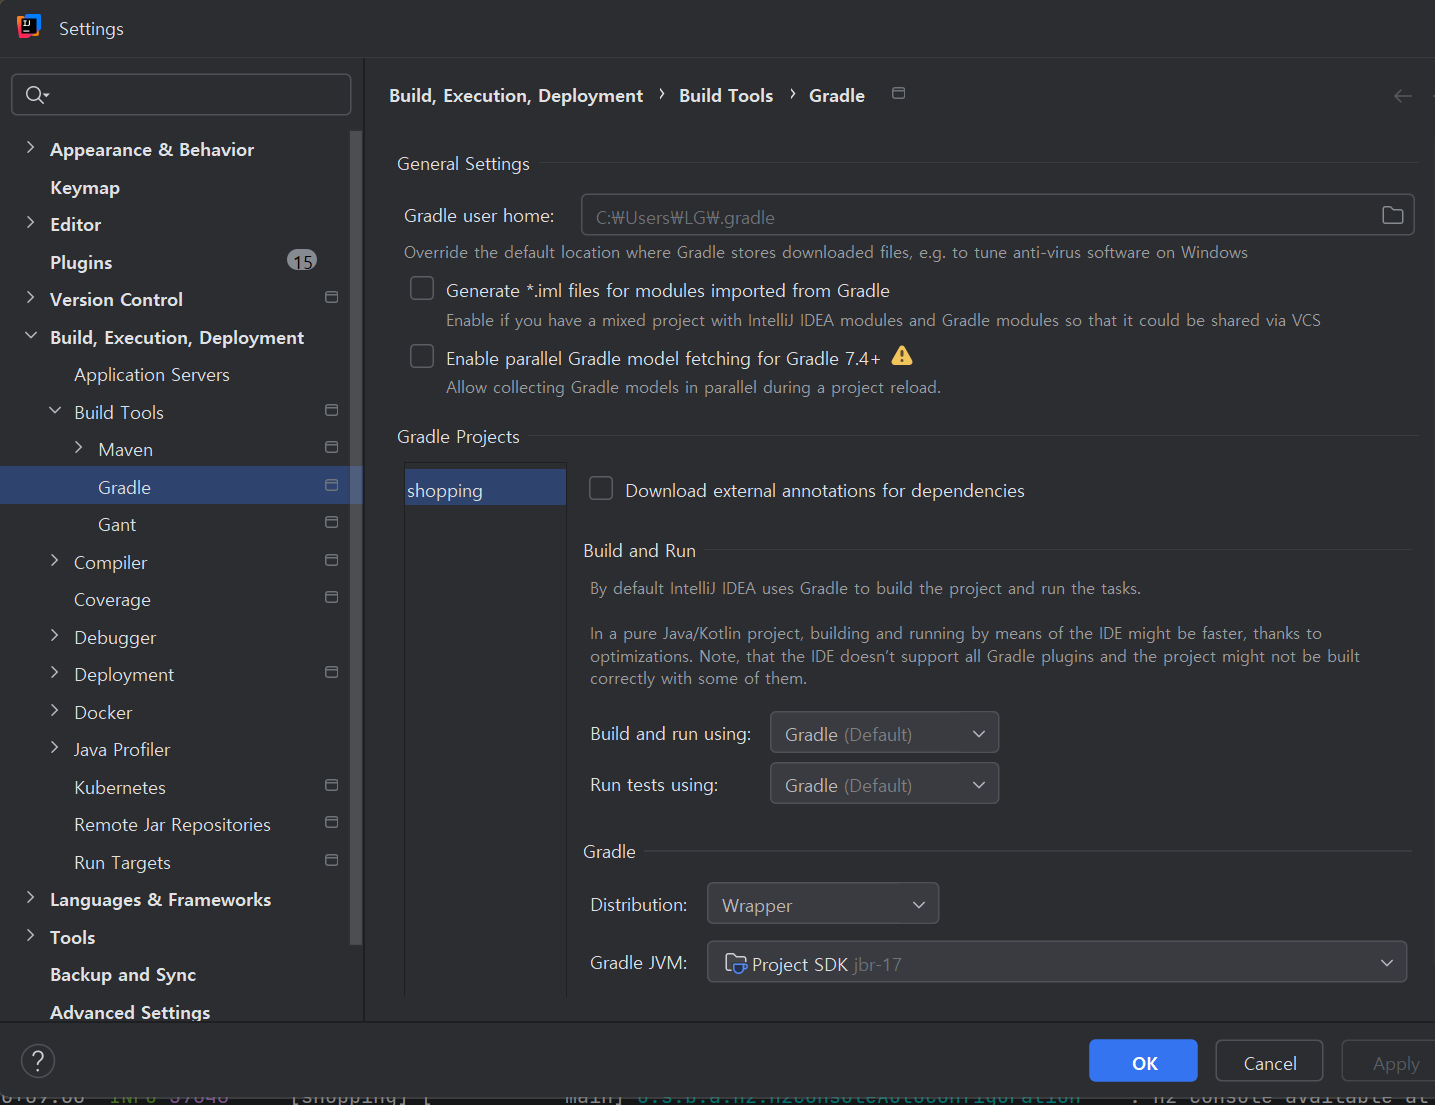The height and width of the screenshot is (1105, 1435).
Task: Click the IntelliJ IDEA logo in title bar
Action: click(29, 27)
